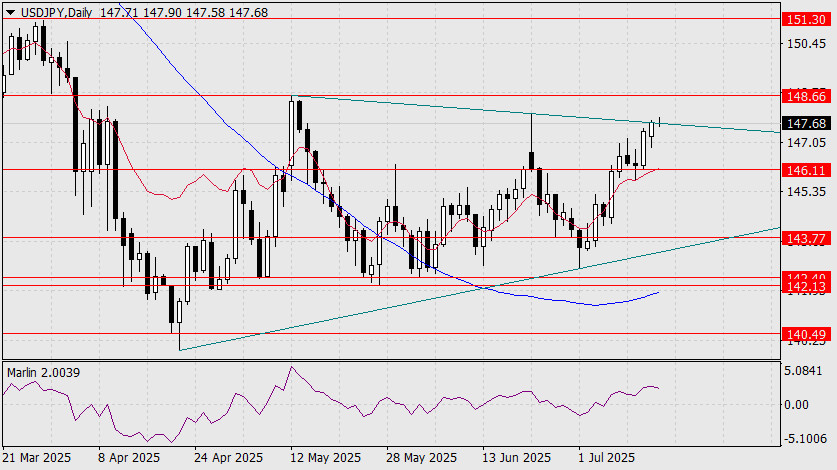Screen dimensions: 837x470
Task: Click the 13 Jun 2025 date marker
Action: (516, 458)
